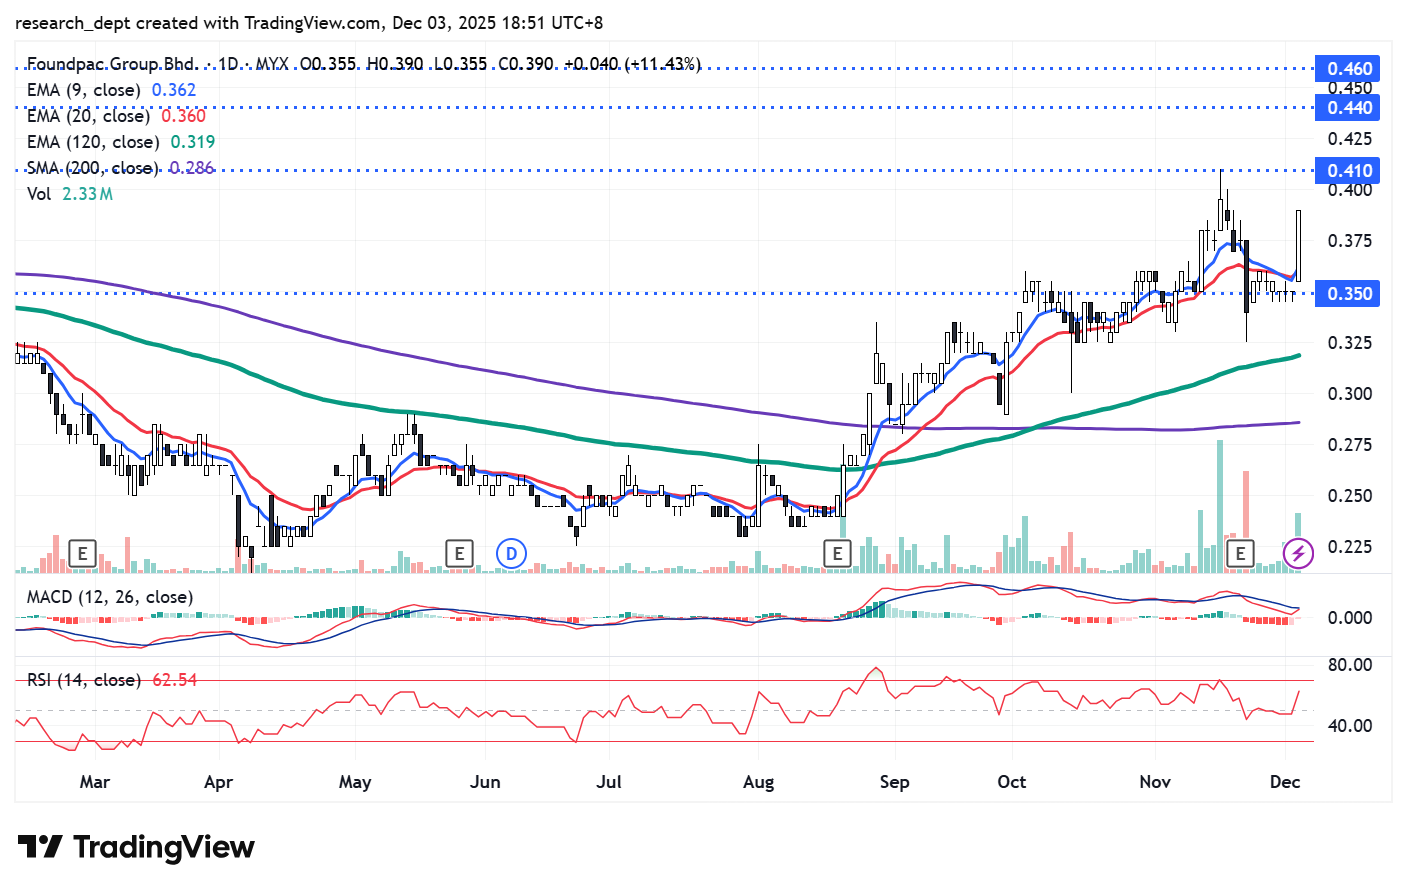Select the 0.440 price level label

[1349, 108]
